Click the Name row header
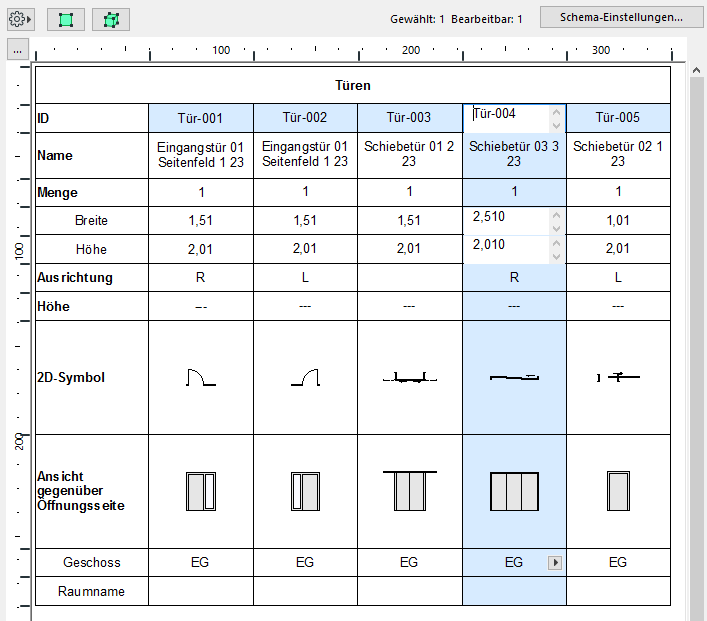707x621 pixels. tap(92, 155)
